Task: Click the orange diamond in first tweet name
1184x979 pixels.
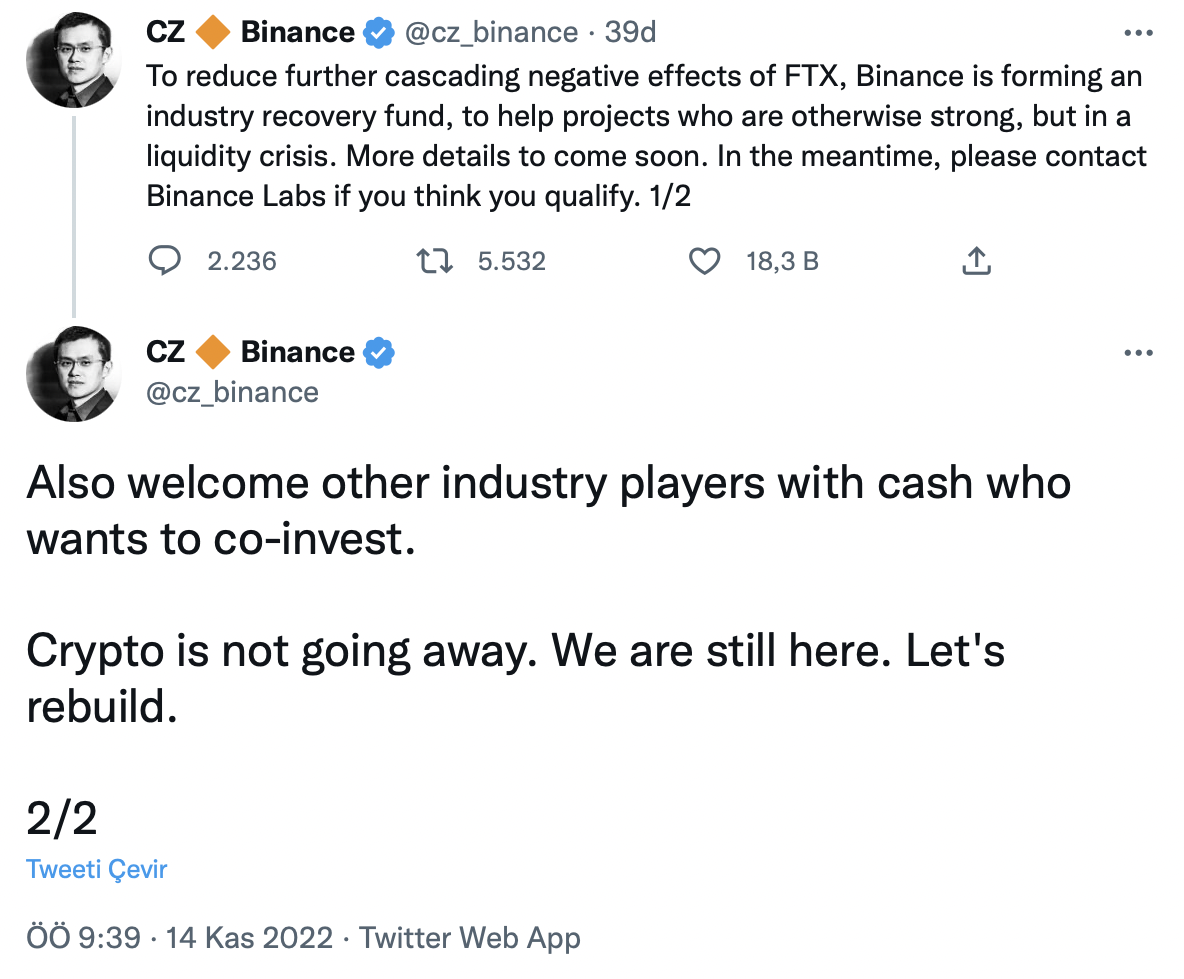Action: pyautogui.click(x=213, y=32)
